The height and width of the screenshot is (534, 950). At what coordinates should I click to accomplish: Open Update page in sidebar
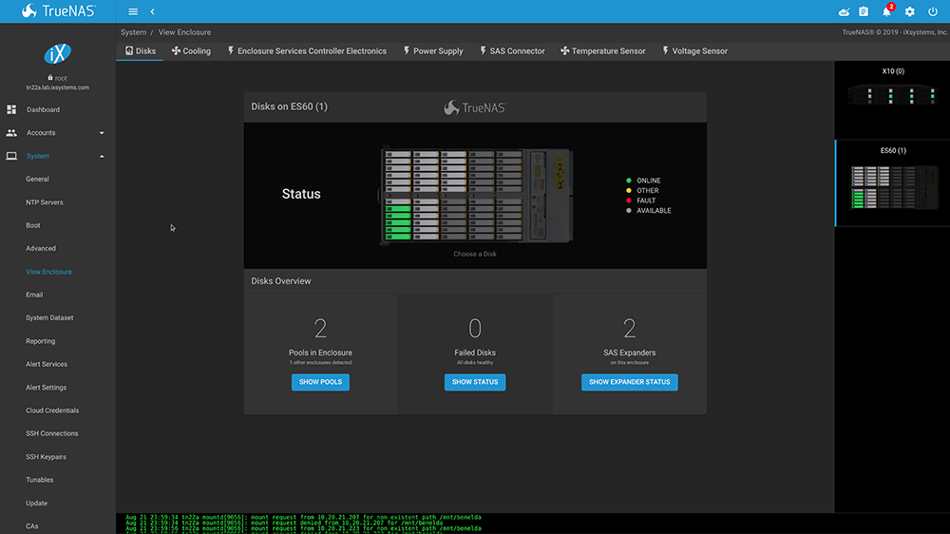(x=36, y=503)
